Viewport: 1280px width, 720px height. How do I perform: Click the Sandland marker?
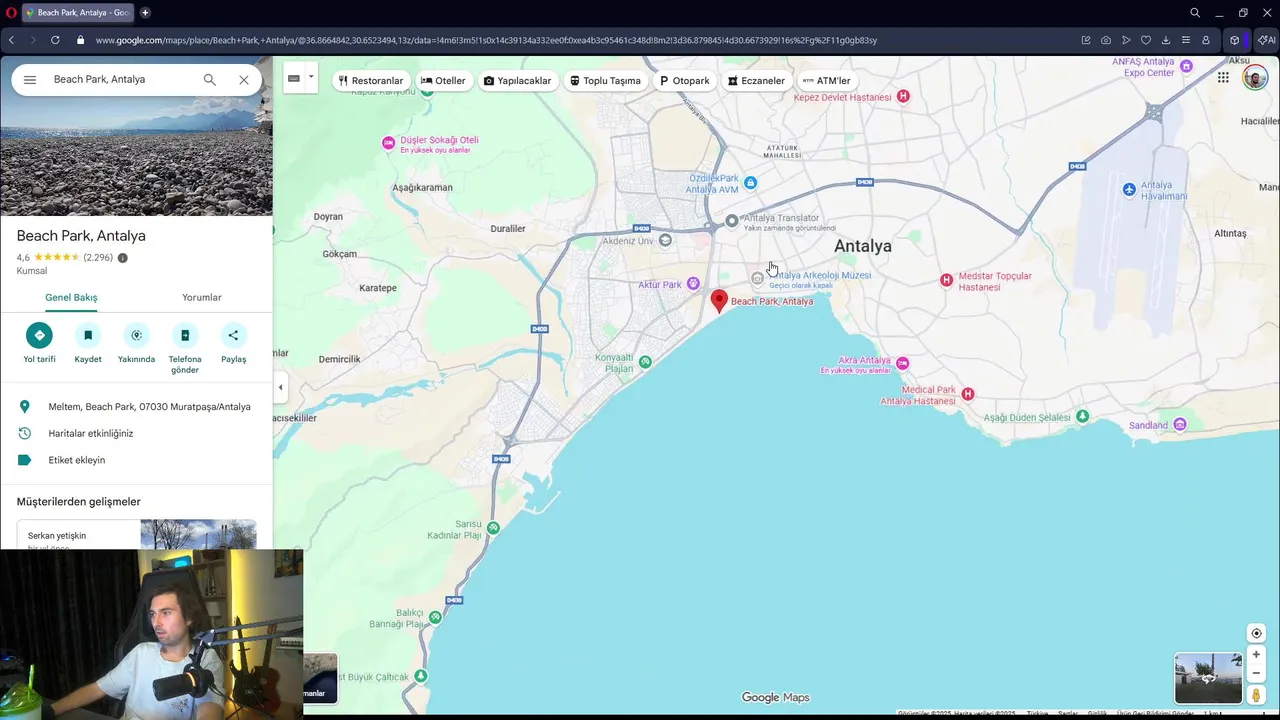pyautogui.click(x=1180, y=425)
